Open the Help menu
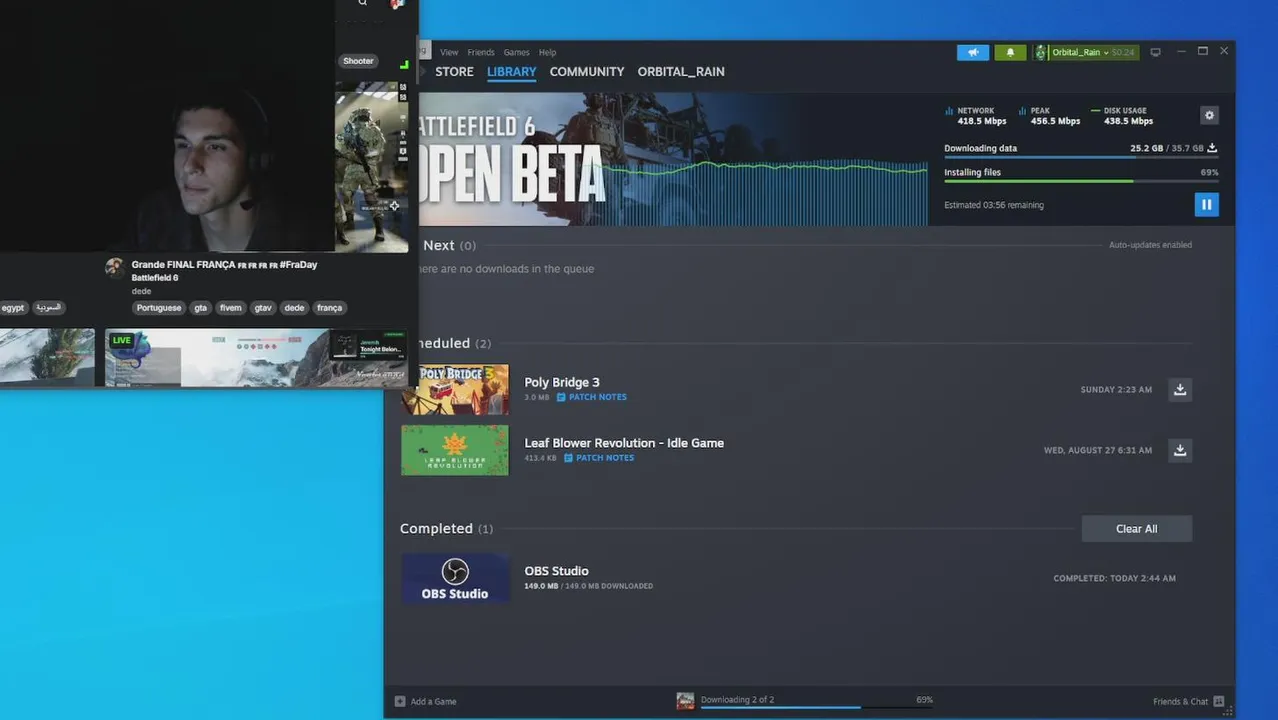This screenshot has width=1278, height=720. [547, 52]
